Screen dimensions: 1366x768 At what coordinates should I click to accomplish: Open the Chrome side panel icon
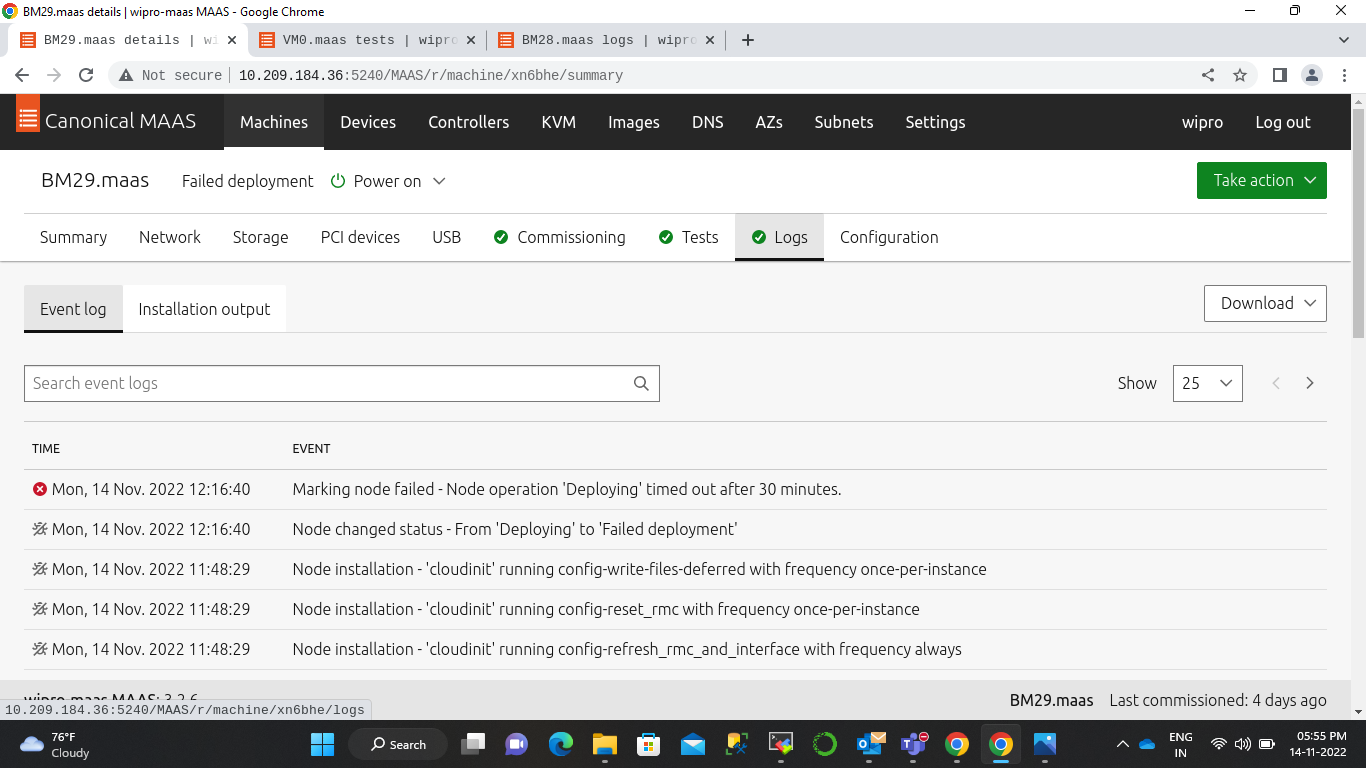click(x=1279, y=75)
